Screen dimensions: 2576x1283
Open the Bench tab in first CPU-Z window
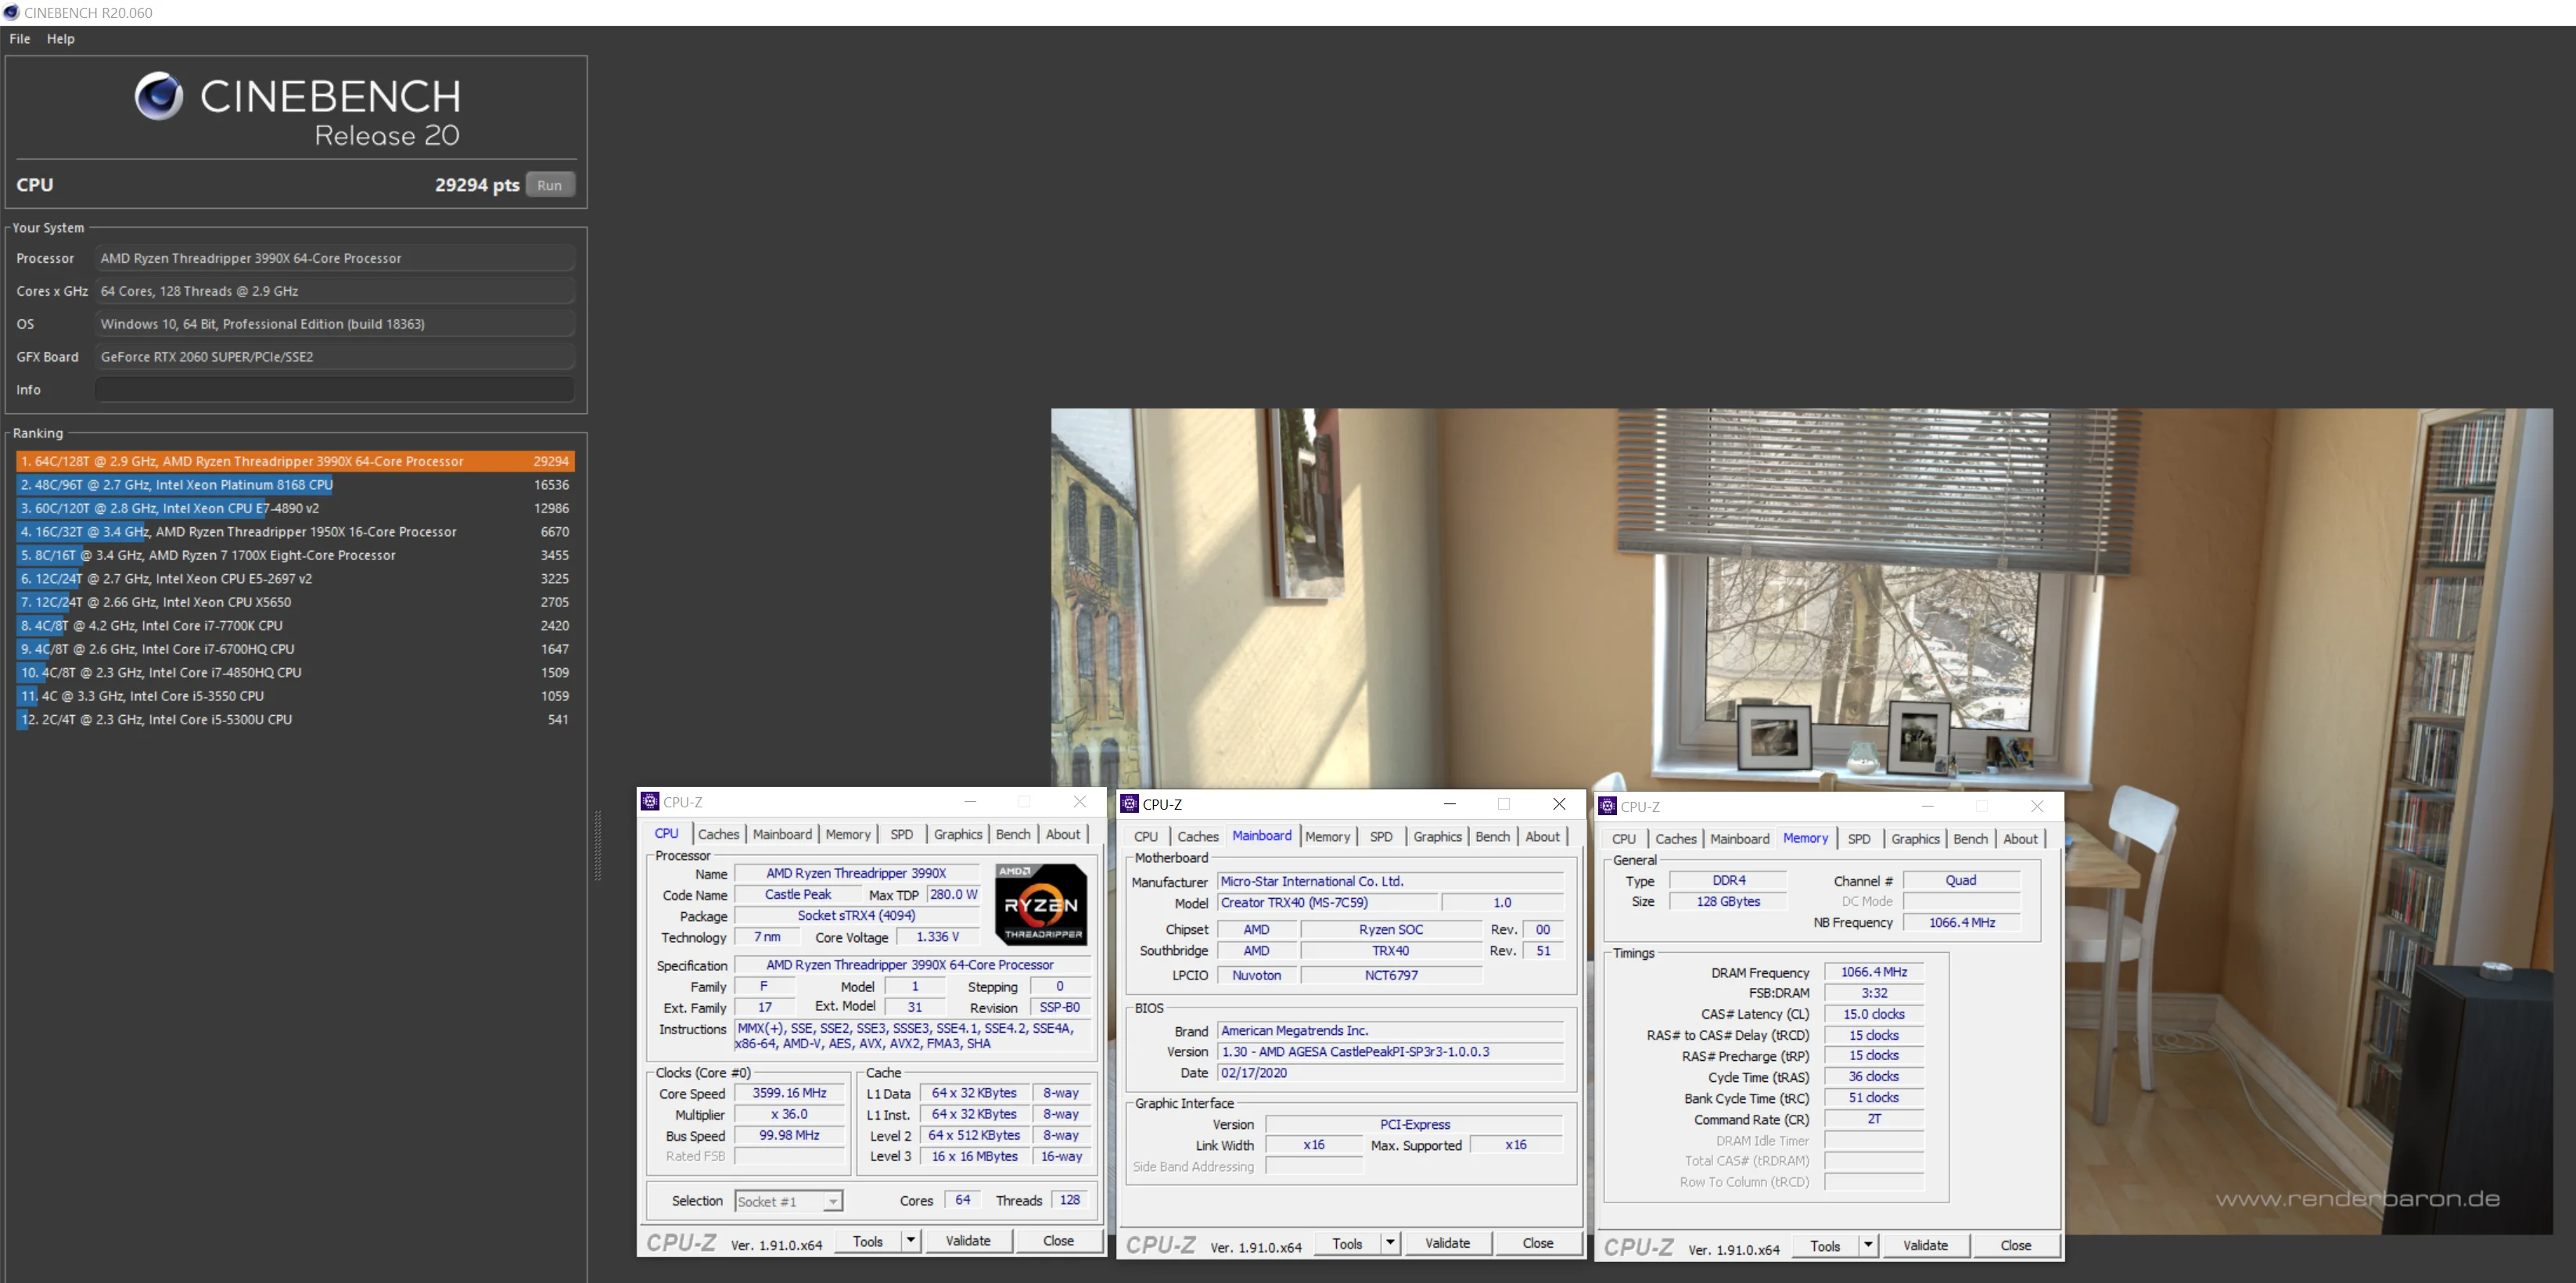[1013, 834]
